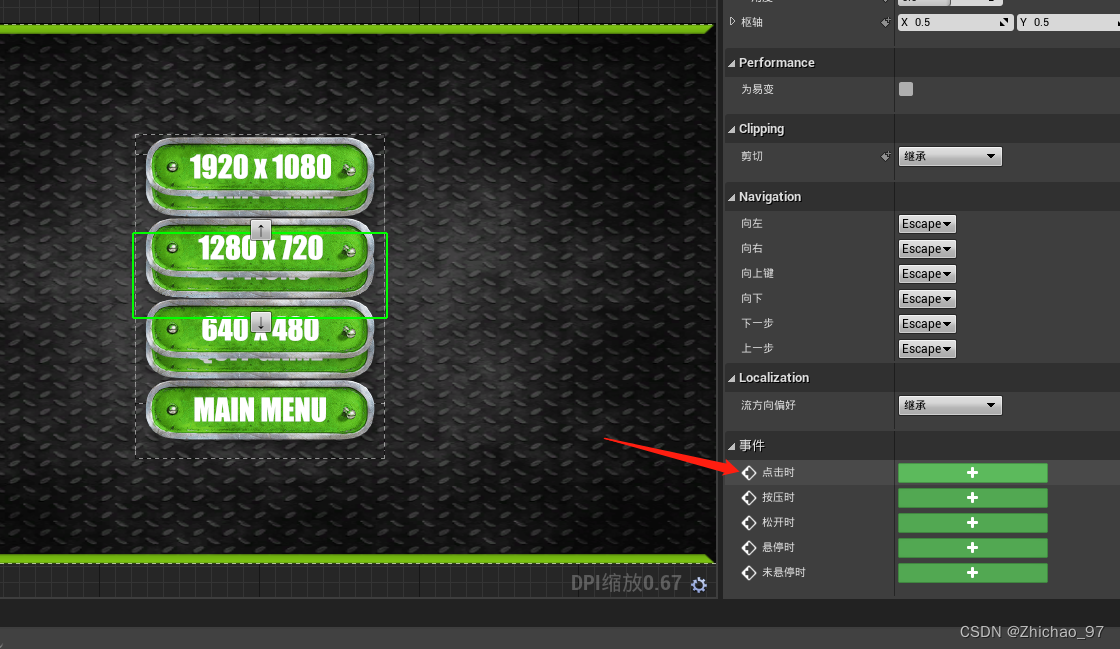Screen dimensions: 1120x649
Task: Click the event icon beside 未悬停时
Action: coord(749,573)
